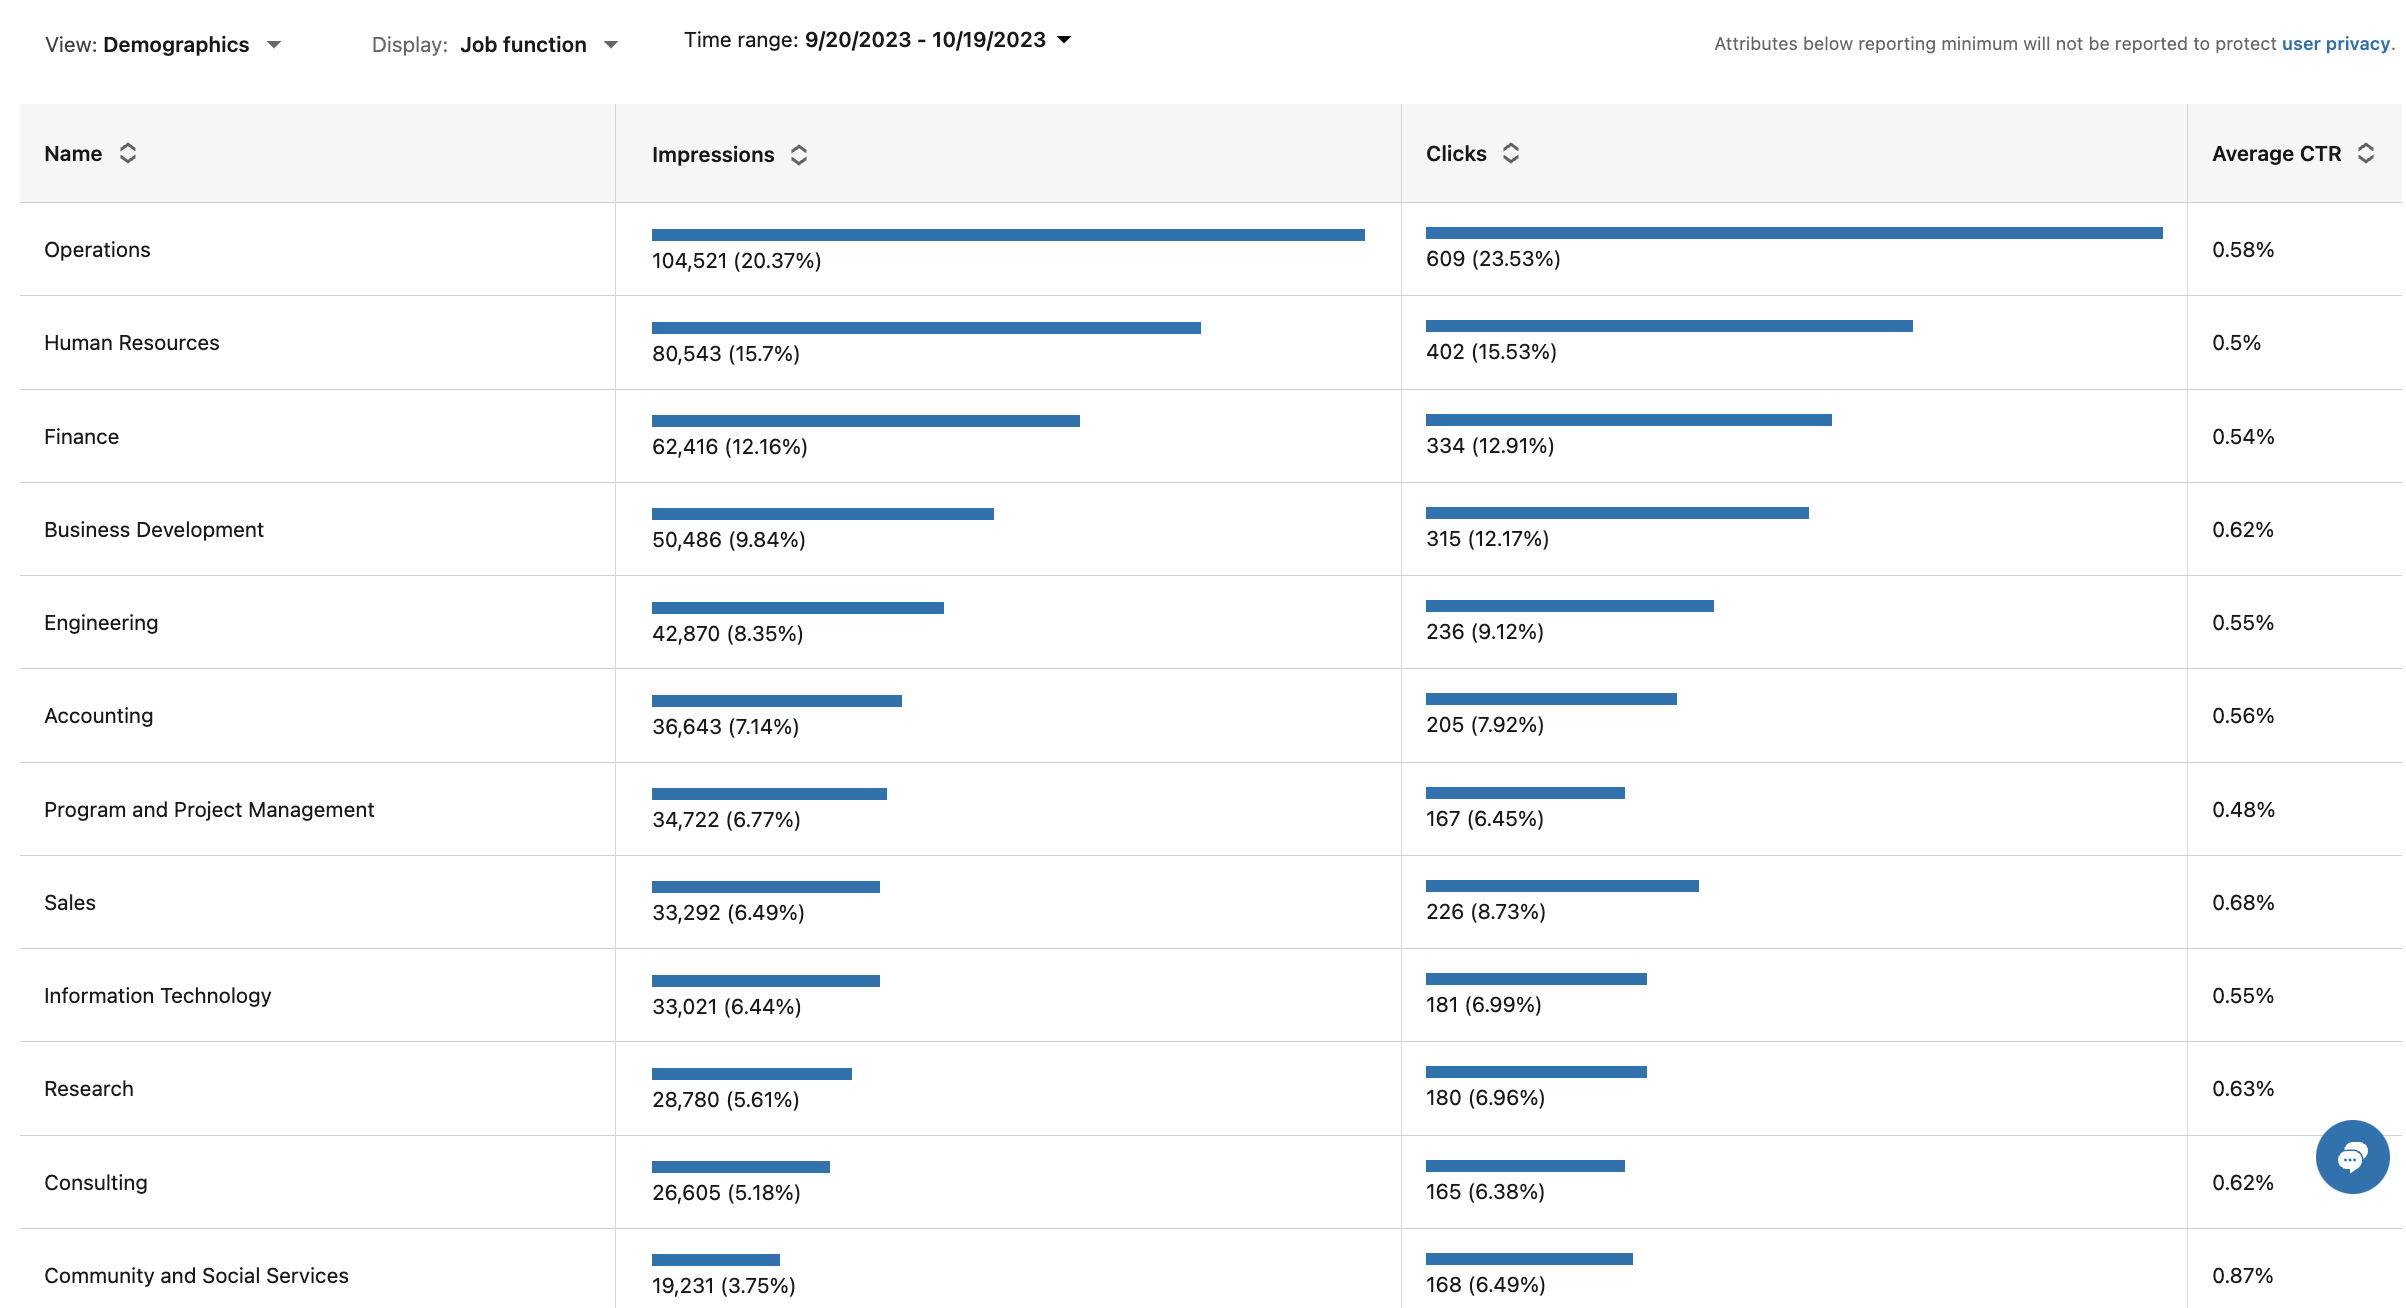Click the 0.63% CTR for Research
The width and height of the screenshot is (2406, 1308).
pyautogui.click(x=2243, y=1089)
